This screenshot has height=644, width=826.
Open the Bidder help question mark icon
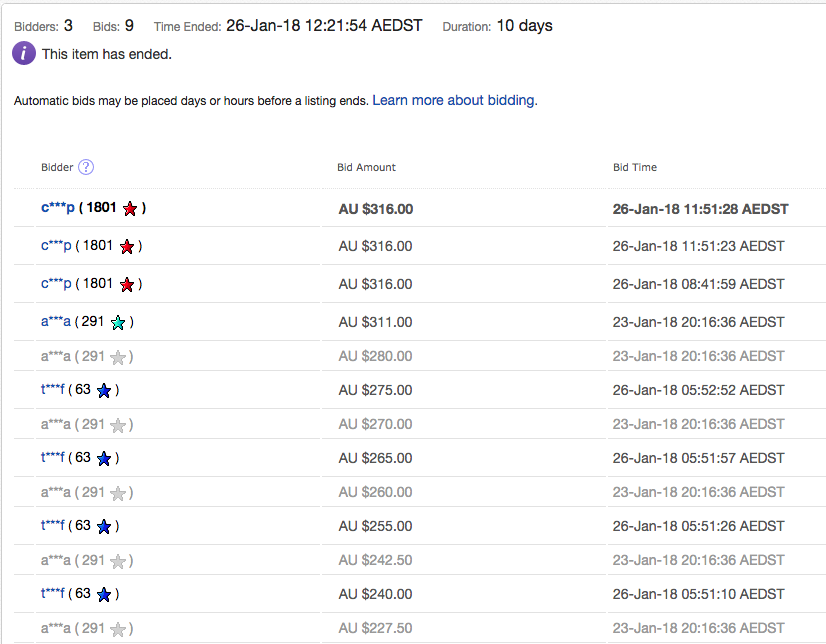[86, 167]
